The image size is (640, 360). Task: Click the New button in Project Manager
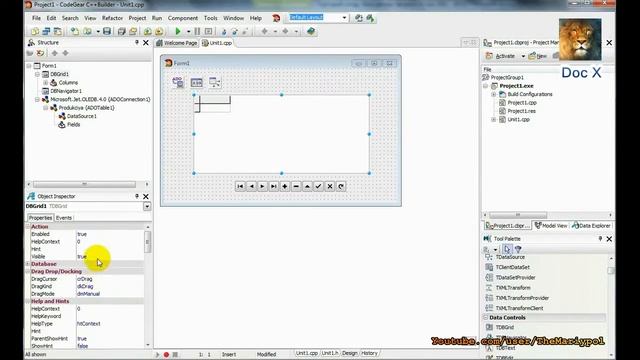[x=538, y=56]
